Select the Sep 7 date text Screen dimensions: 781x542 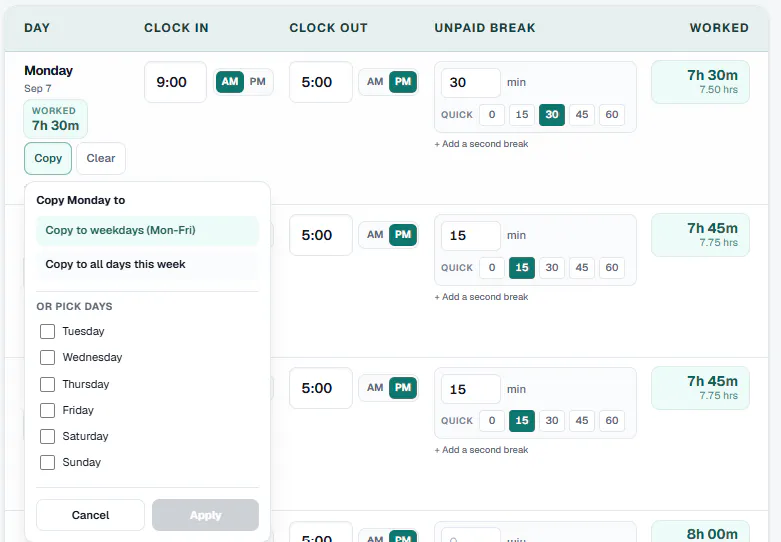point(38,89)
